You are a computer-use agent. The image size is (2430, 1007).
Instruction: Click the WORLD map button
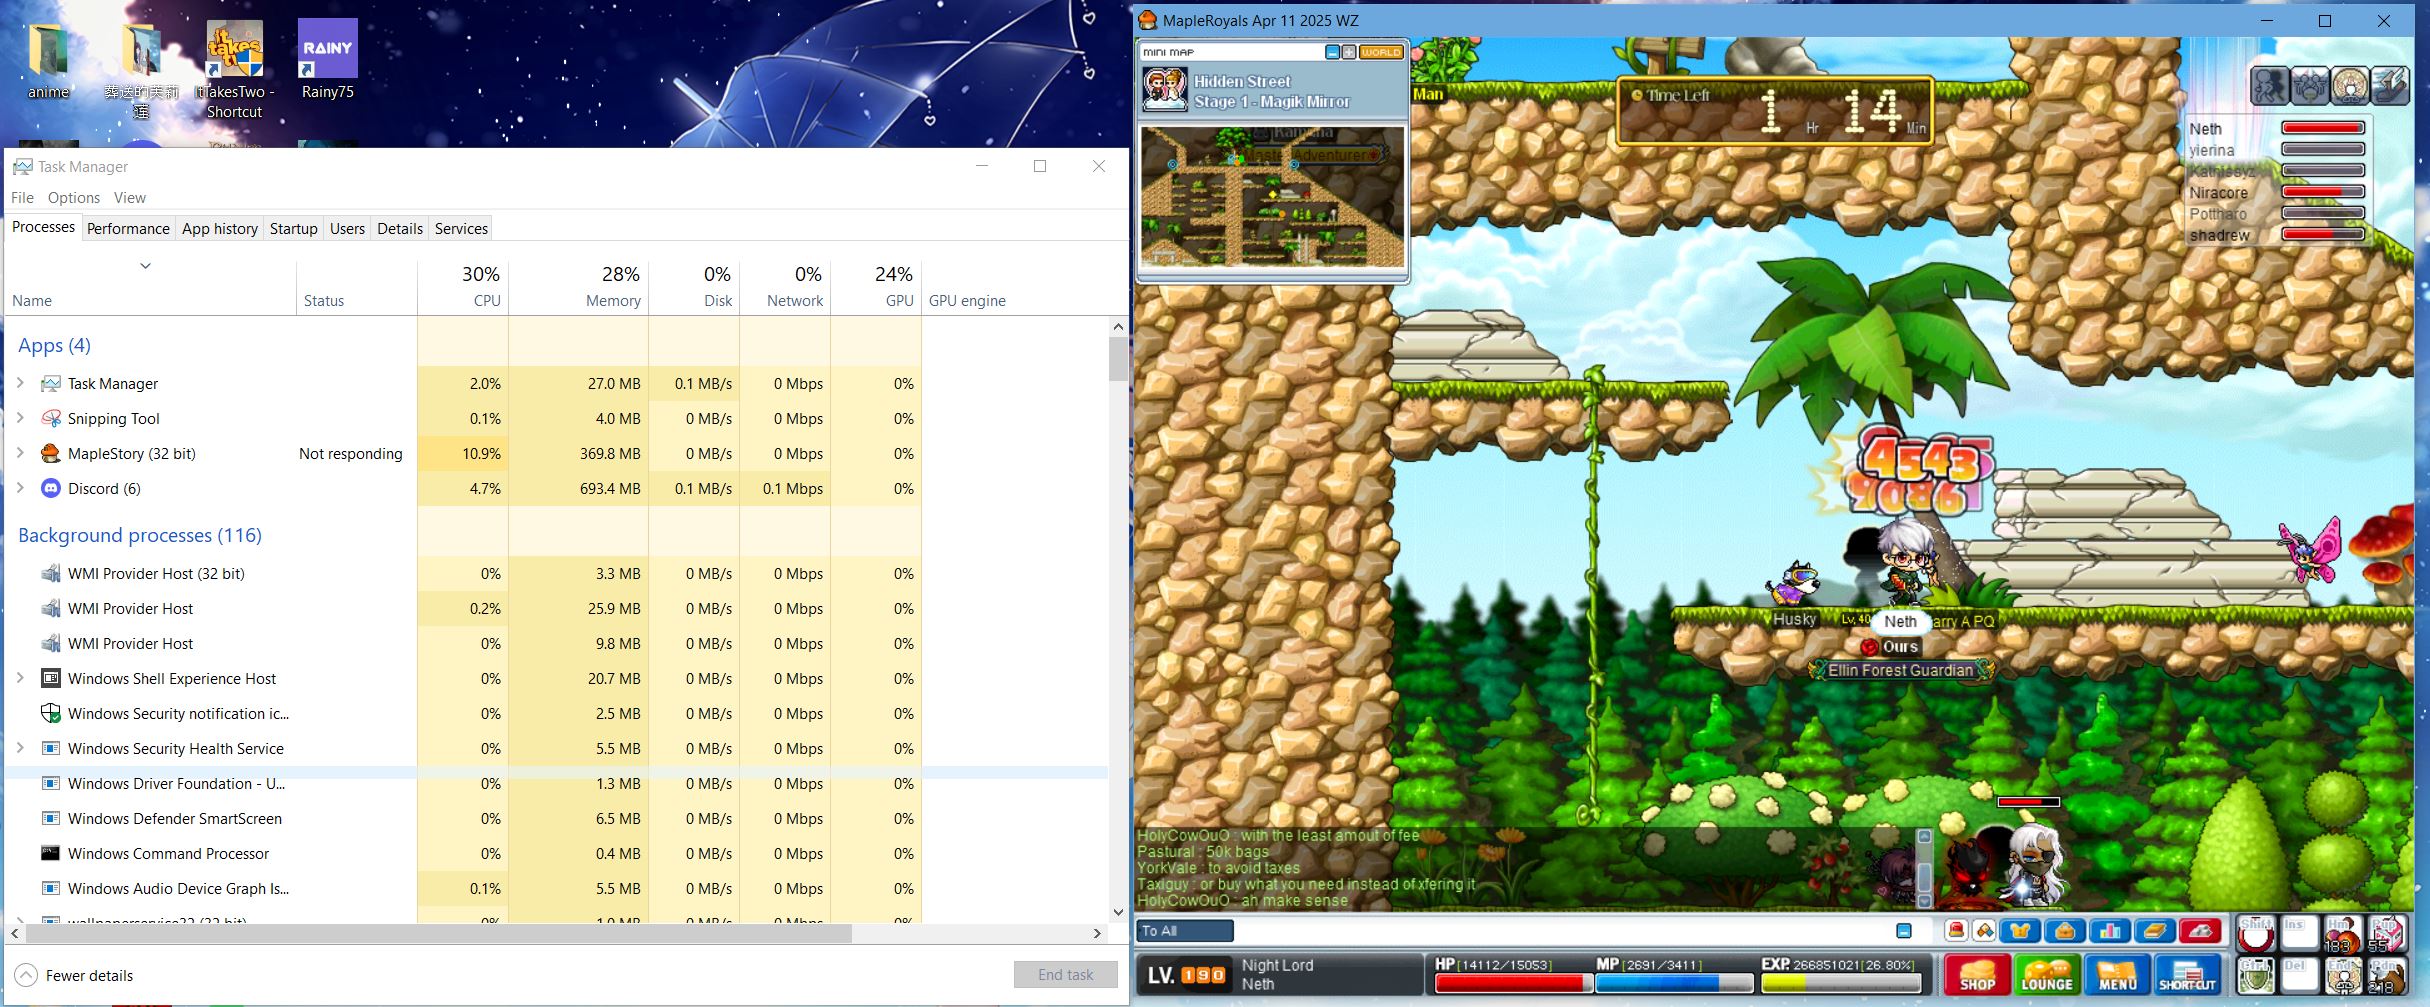(x=1381, y=52)
